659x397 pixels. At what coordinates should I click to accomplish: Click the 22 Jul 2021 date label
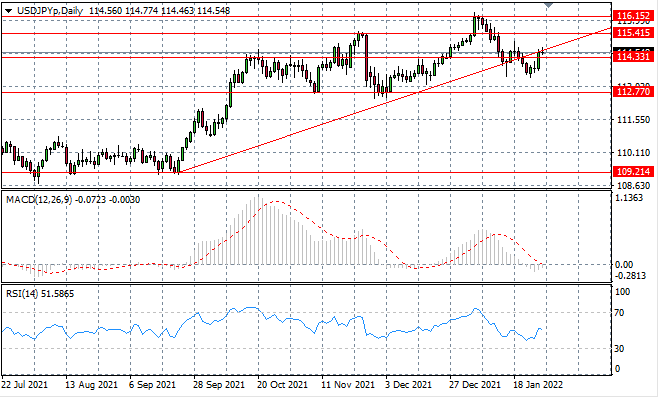(25, 385)
